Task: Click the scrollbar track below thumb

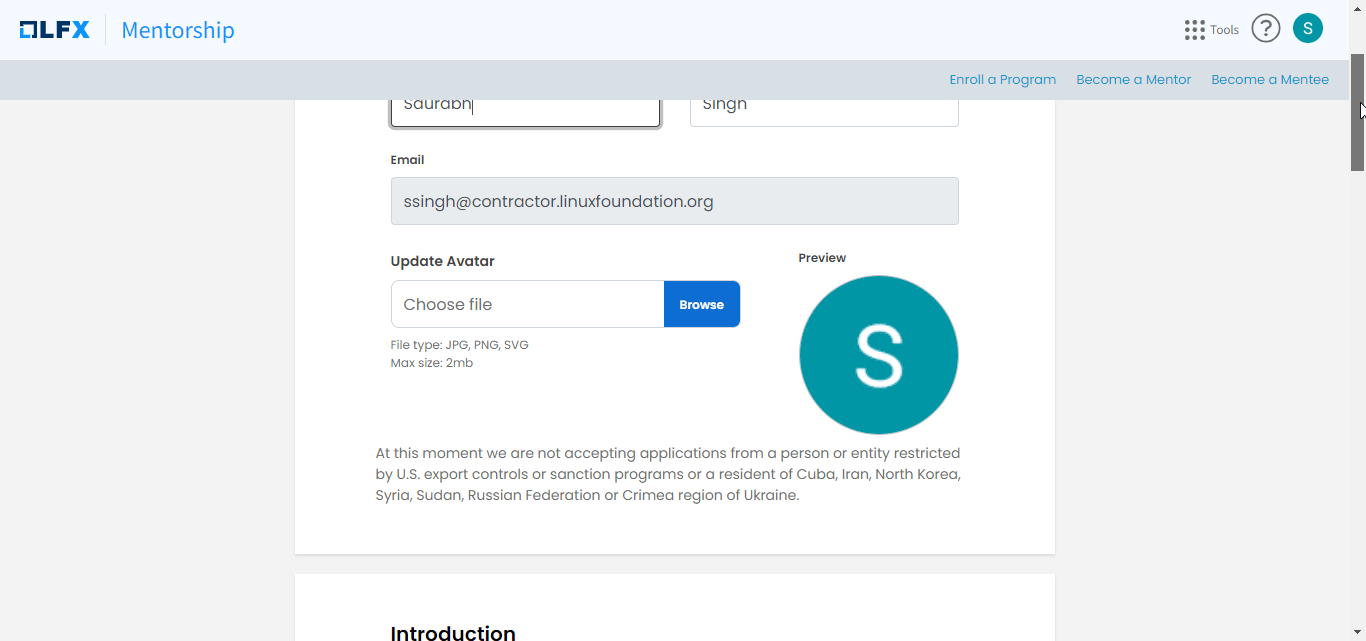Action: 1358,400
